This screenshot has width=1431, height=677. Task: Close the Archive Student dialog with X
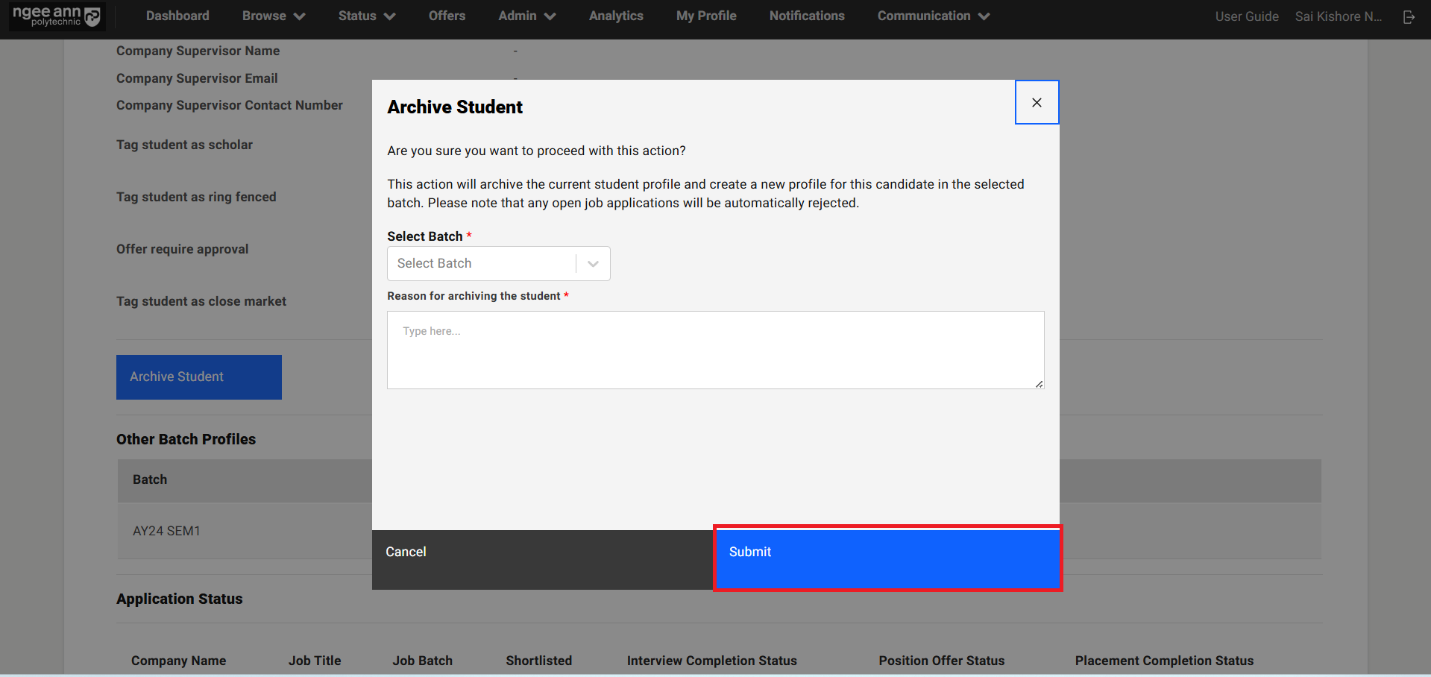1036,102
